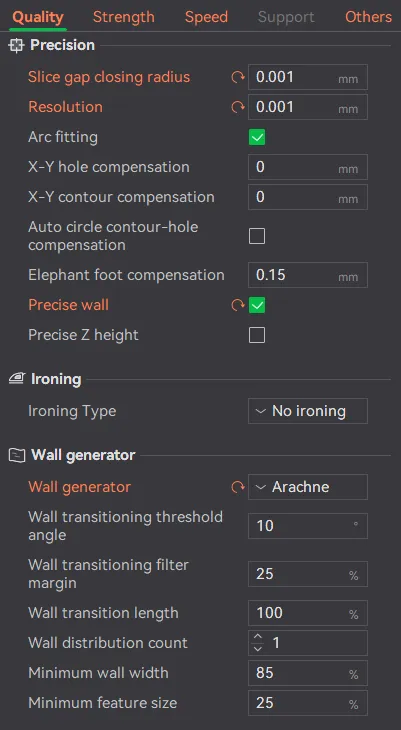This screenshot has height=730, width=401.
Task: Click the Resolution reset arrow icon
Action: (238, 108)
